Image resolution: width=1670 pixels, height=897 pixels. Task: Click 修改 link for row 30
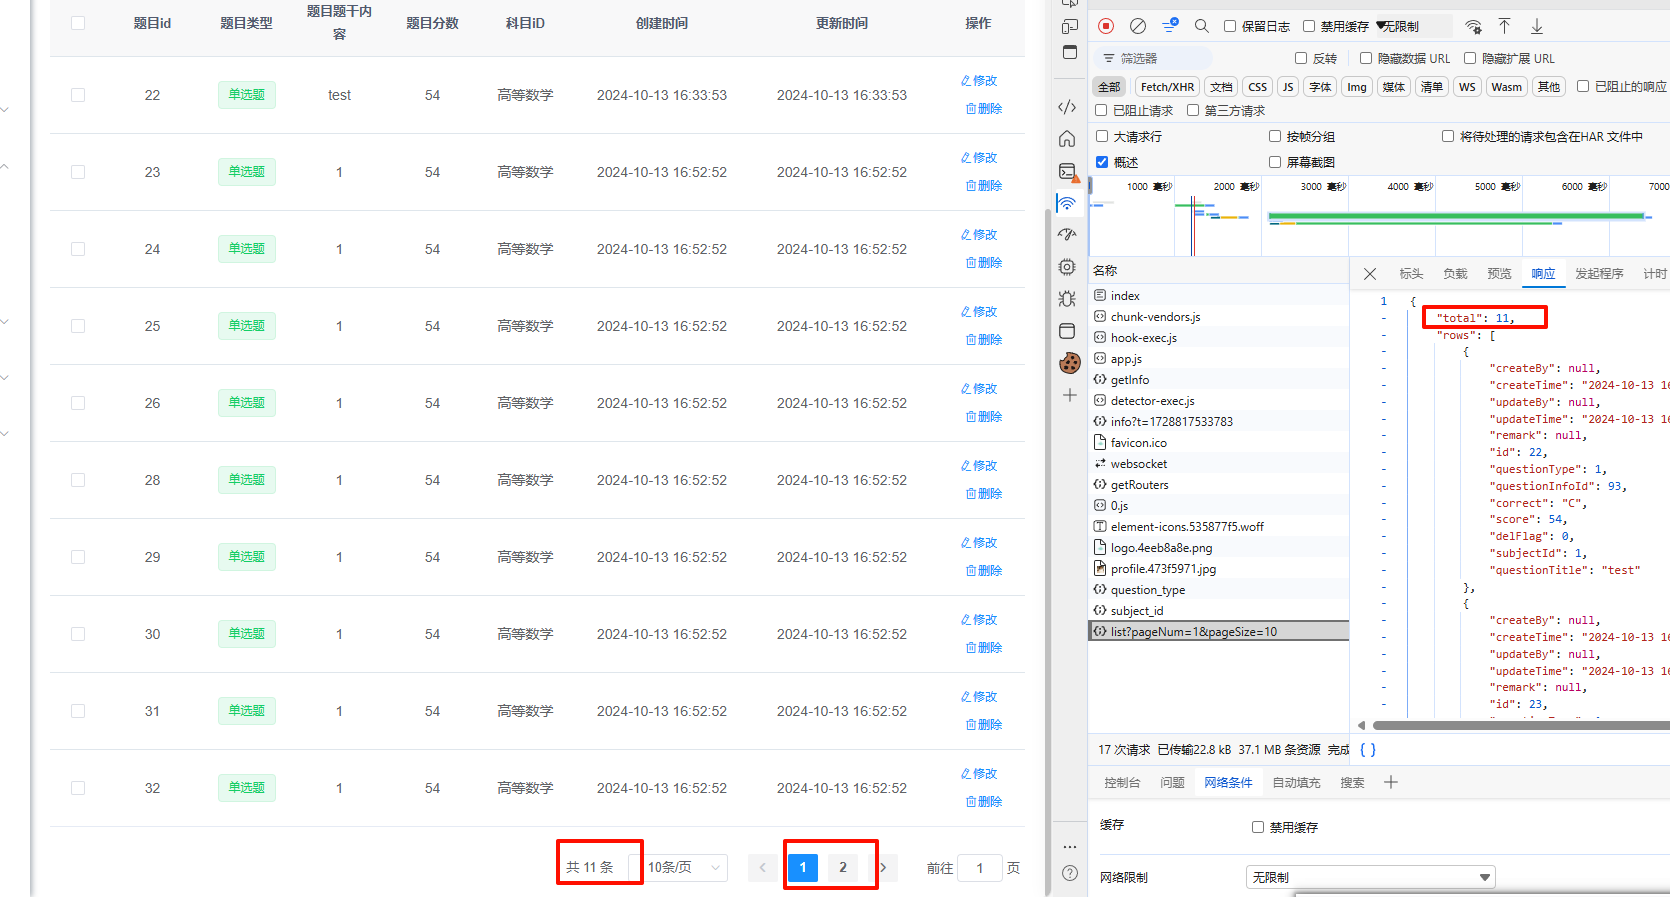(x=979, y=620)
